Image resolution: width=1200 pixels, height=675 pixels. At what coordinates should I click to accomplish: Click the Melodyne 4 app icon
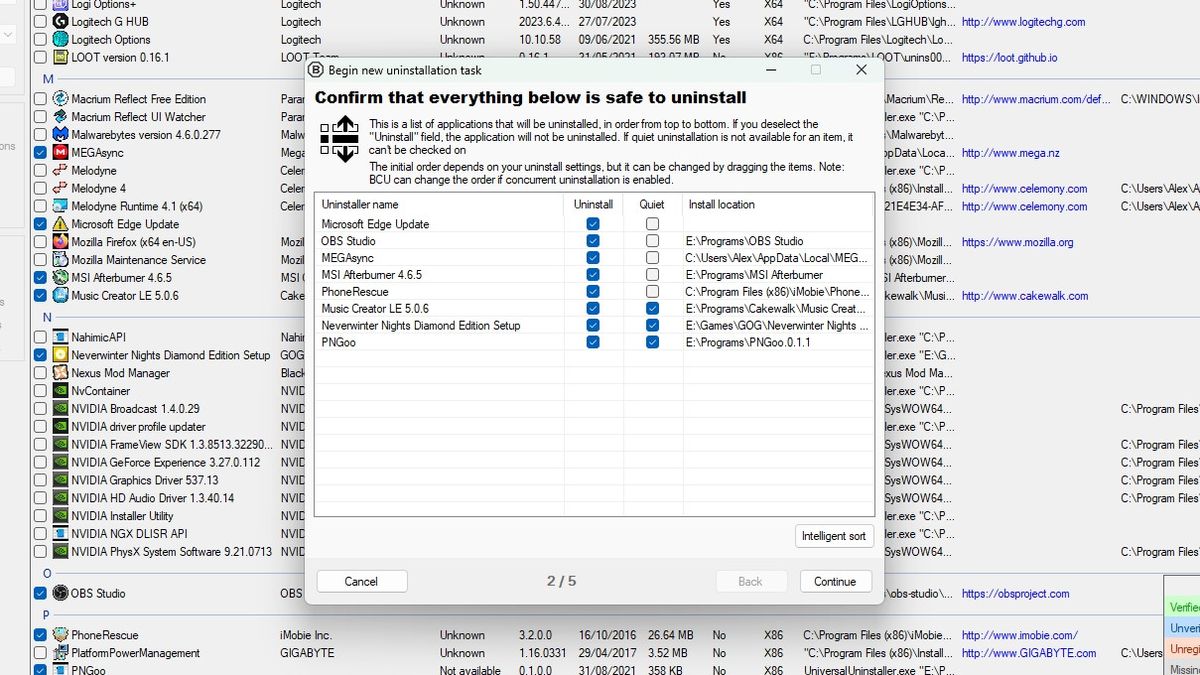(x=58, y=188)
